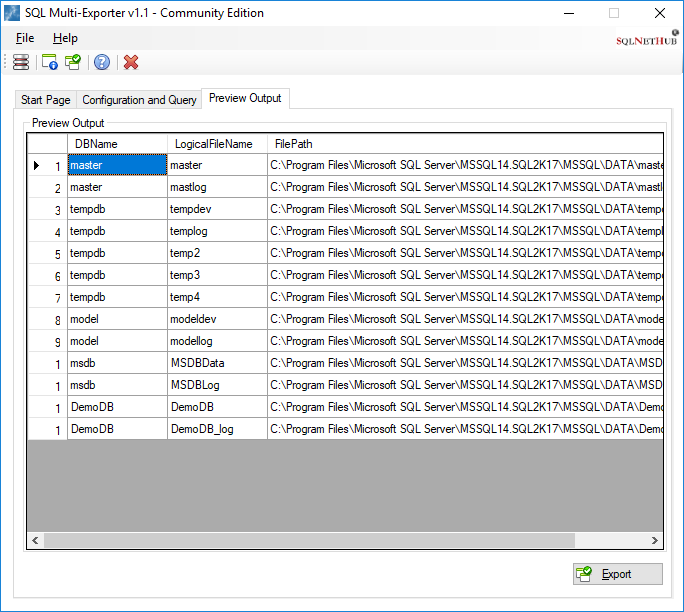684x612 pixels.
Task: Click the temp3 LogicalFileName cell
Action: tap(217, 275)
